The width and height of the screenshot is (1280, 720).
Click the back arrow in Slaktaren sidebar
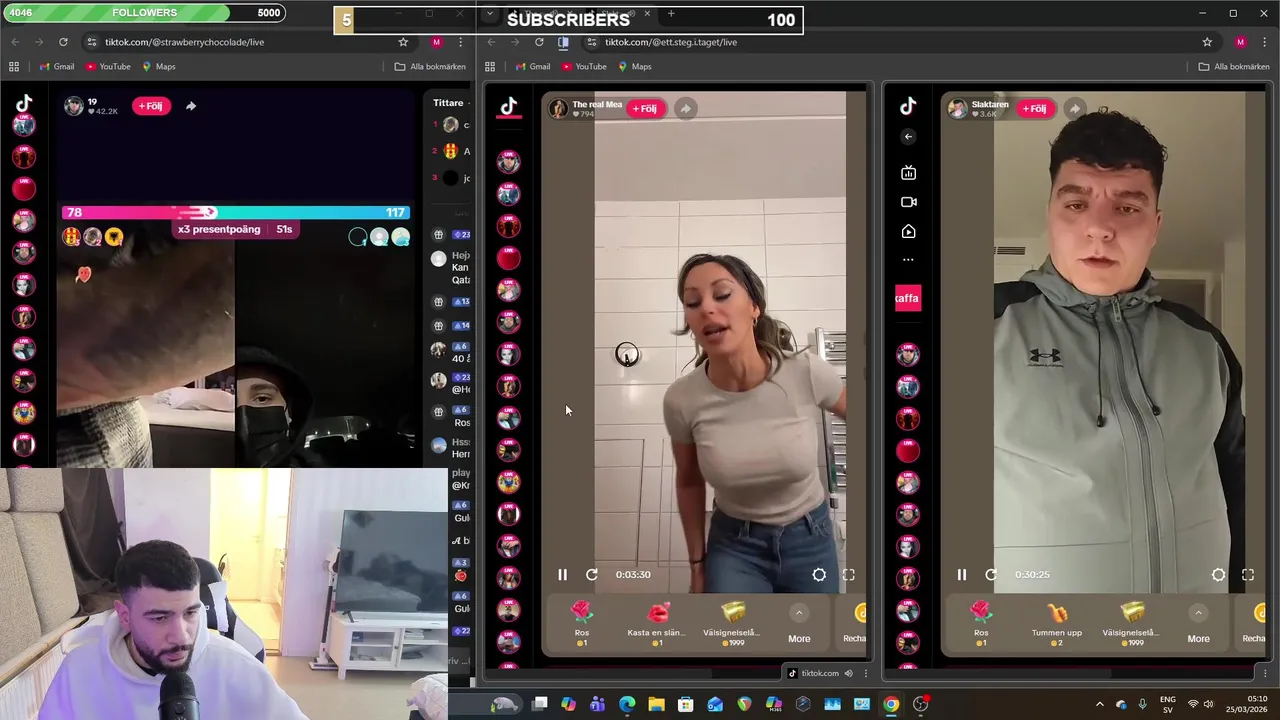pyautogui.click(x=908, y=137)
